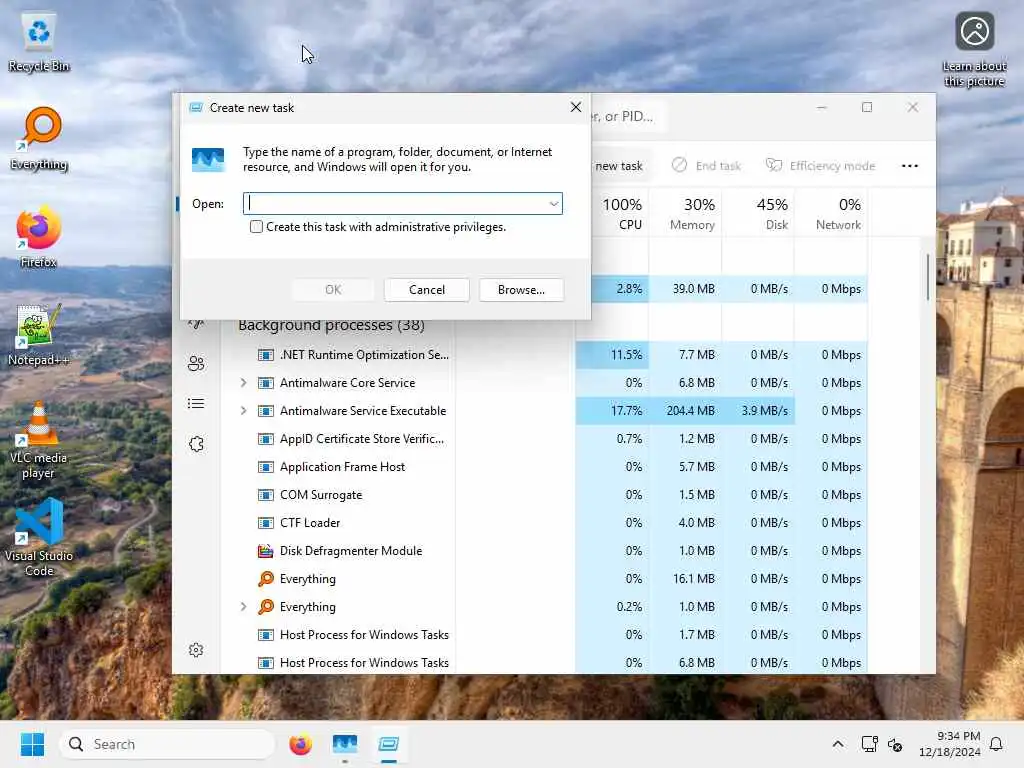Open Task Manager Services sidebar page
Image resolution: width=1024 pixels, height=768 pixels.
click(196, 444)
